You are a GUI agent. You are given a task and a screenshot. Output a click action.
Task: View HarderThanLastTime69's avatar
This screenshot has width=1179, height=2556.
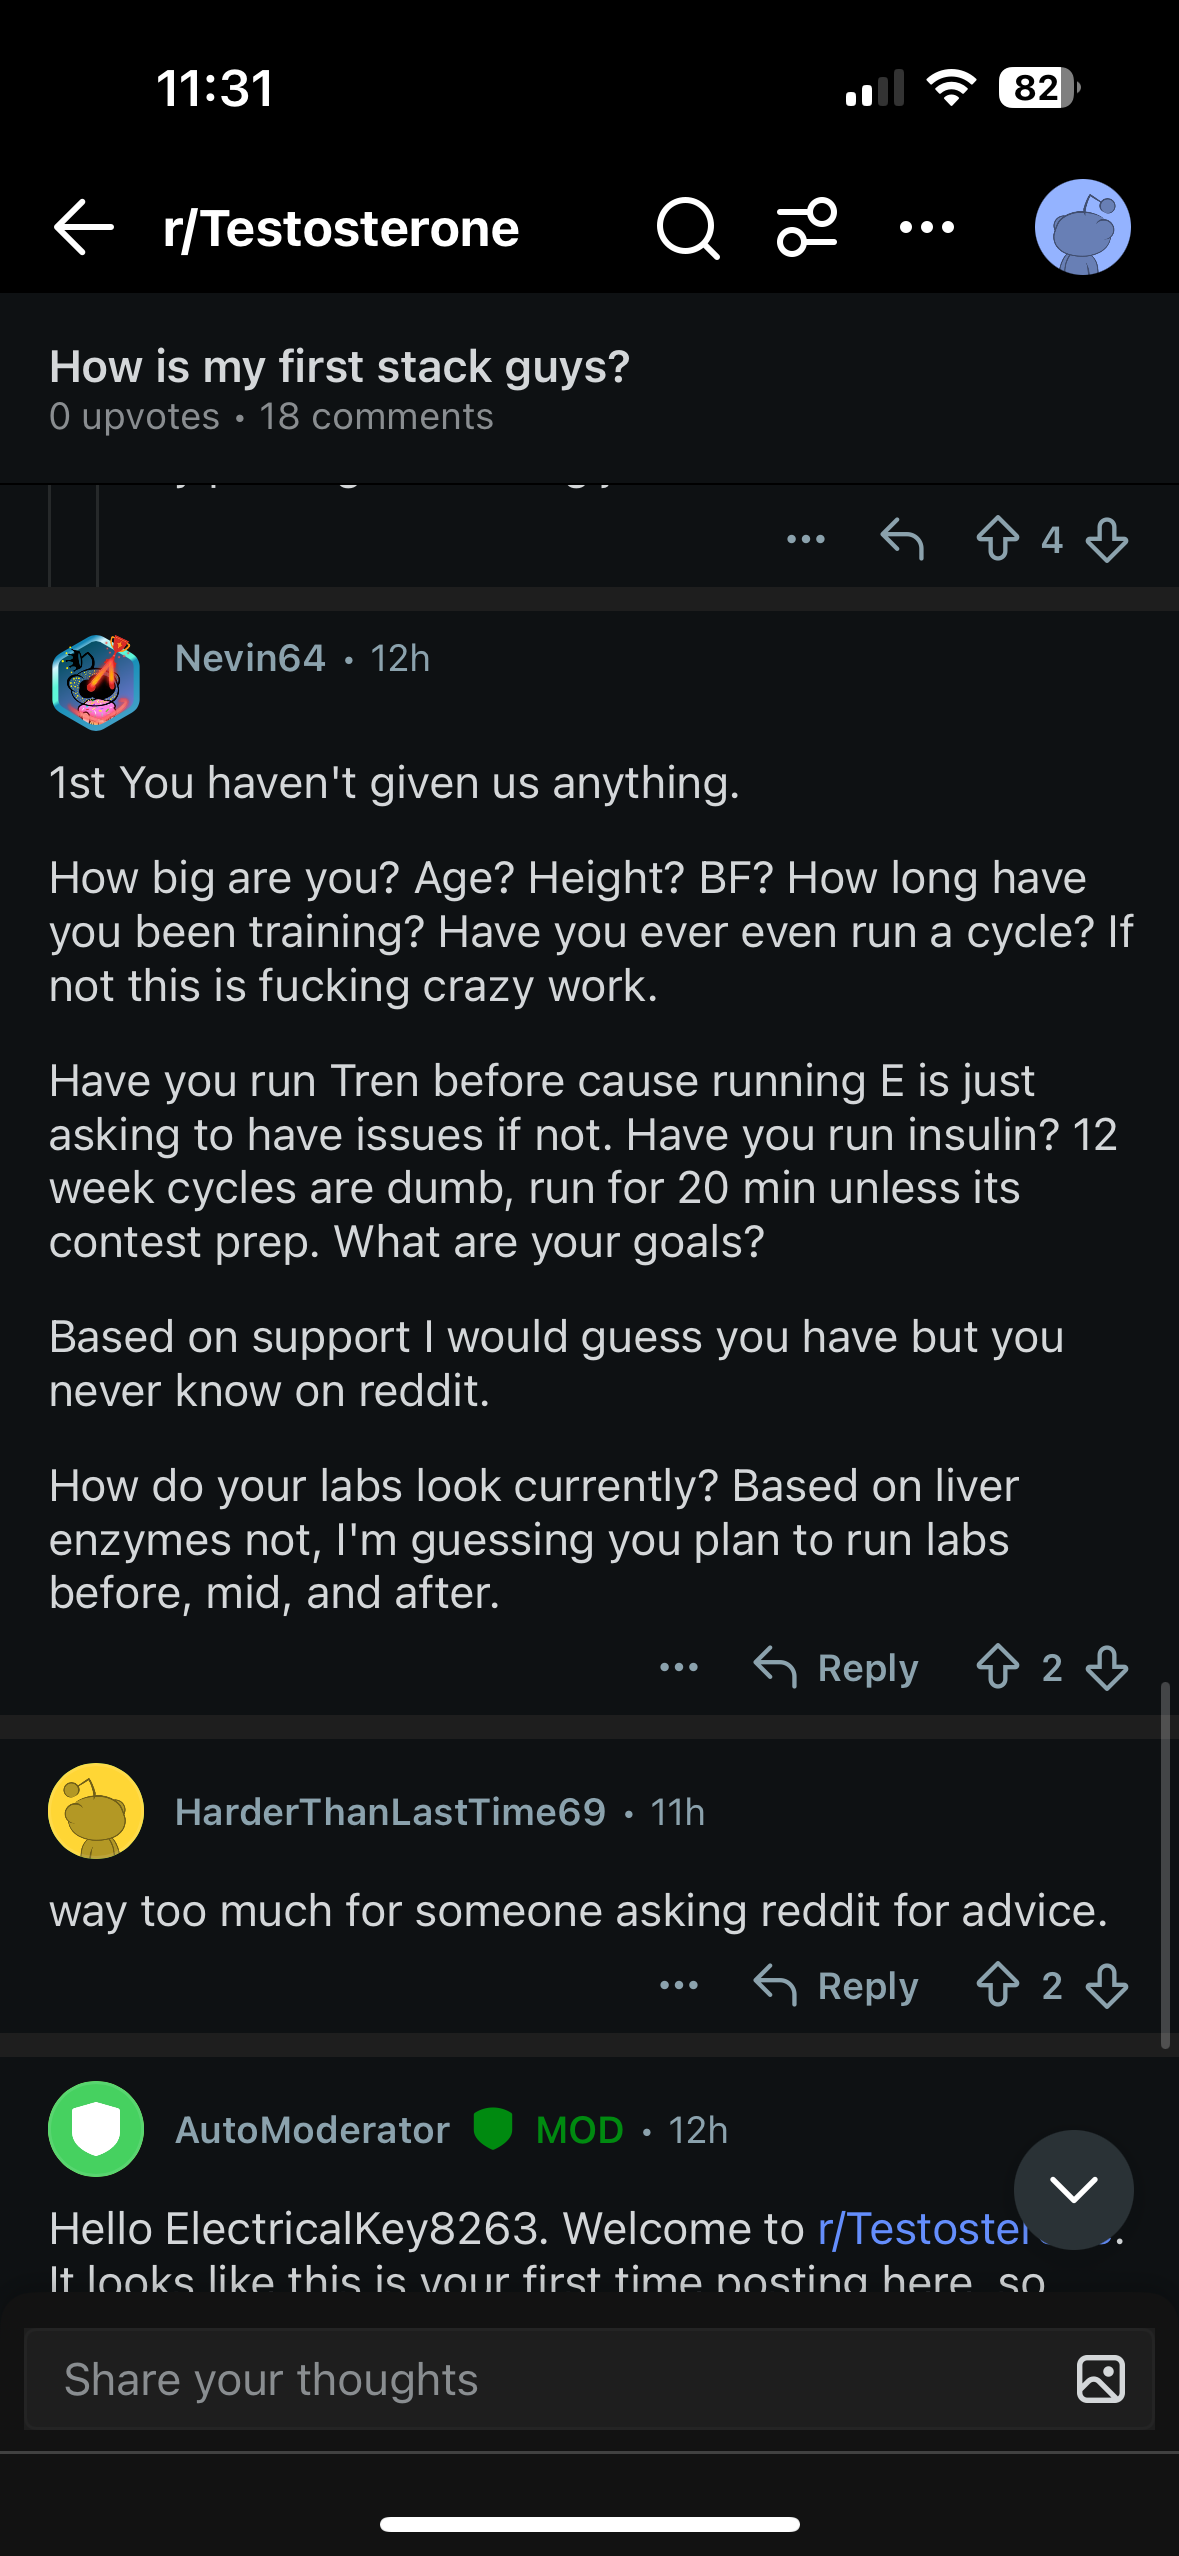coord(96,1811)
